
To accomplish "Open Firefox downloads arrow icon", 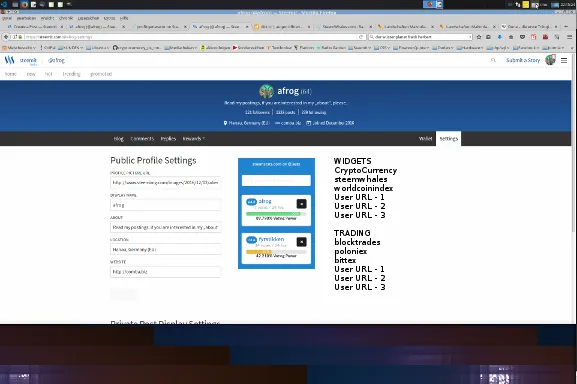I will [500, 37].
